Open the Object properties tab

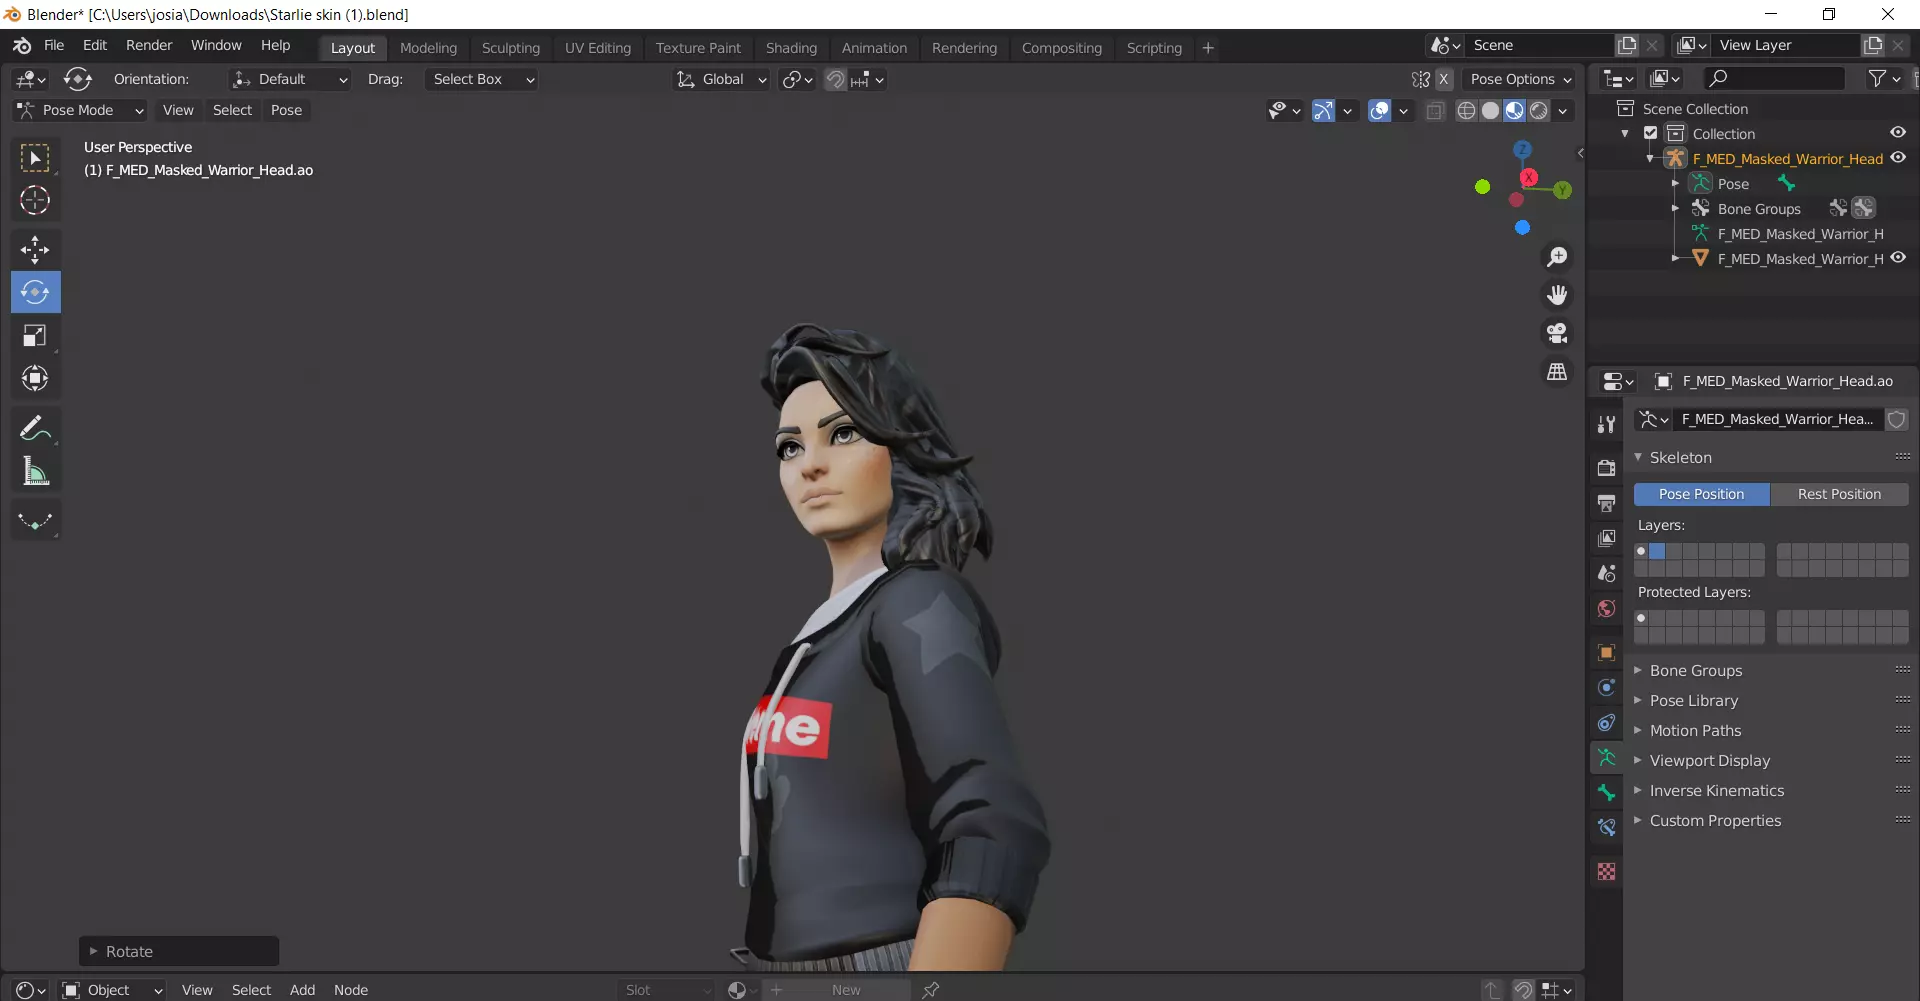pos(1606,653)
